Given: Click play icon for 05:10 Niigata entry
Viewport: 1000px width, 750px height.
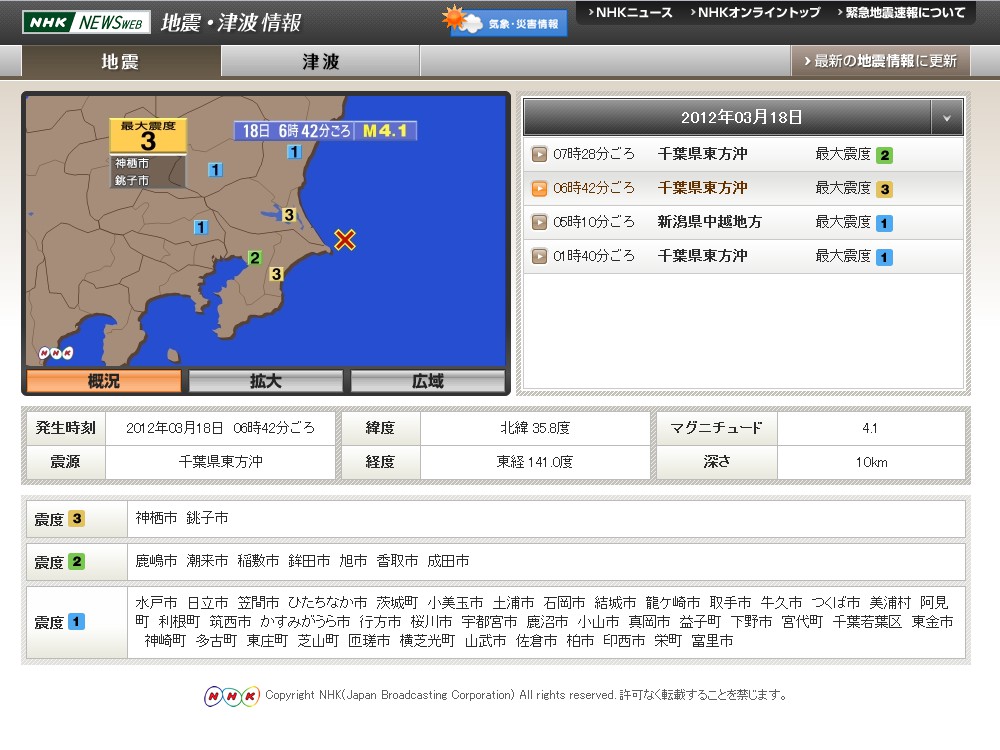Looking at the screenshot, I should pos(539,222).
